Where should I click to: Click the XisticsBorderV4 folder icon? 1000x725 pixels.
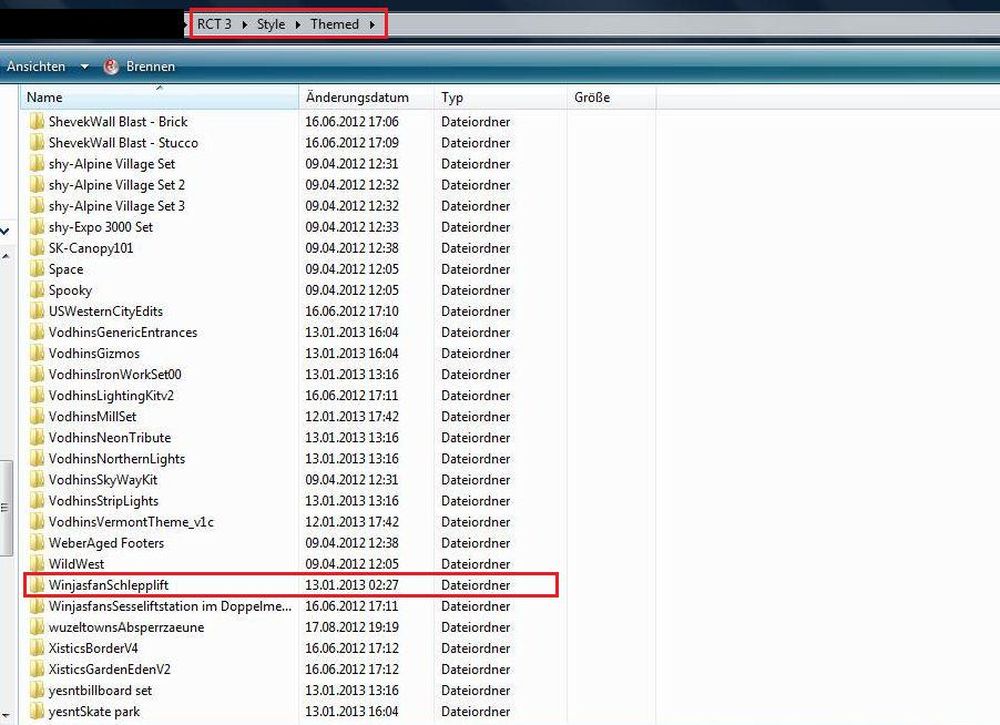(37, 648)
